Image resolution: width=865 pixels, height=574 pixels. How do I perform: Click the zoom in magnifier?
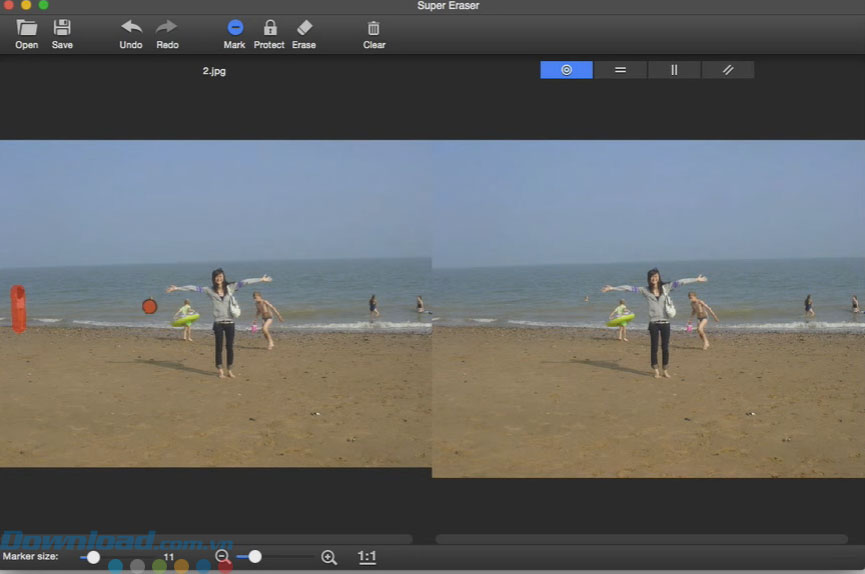tap(329, 557)
